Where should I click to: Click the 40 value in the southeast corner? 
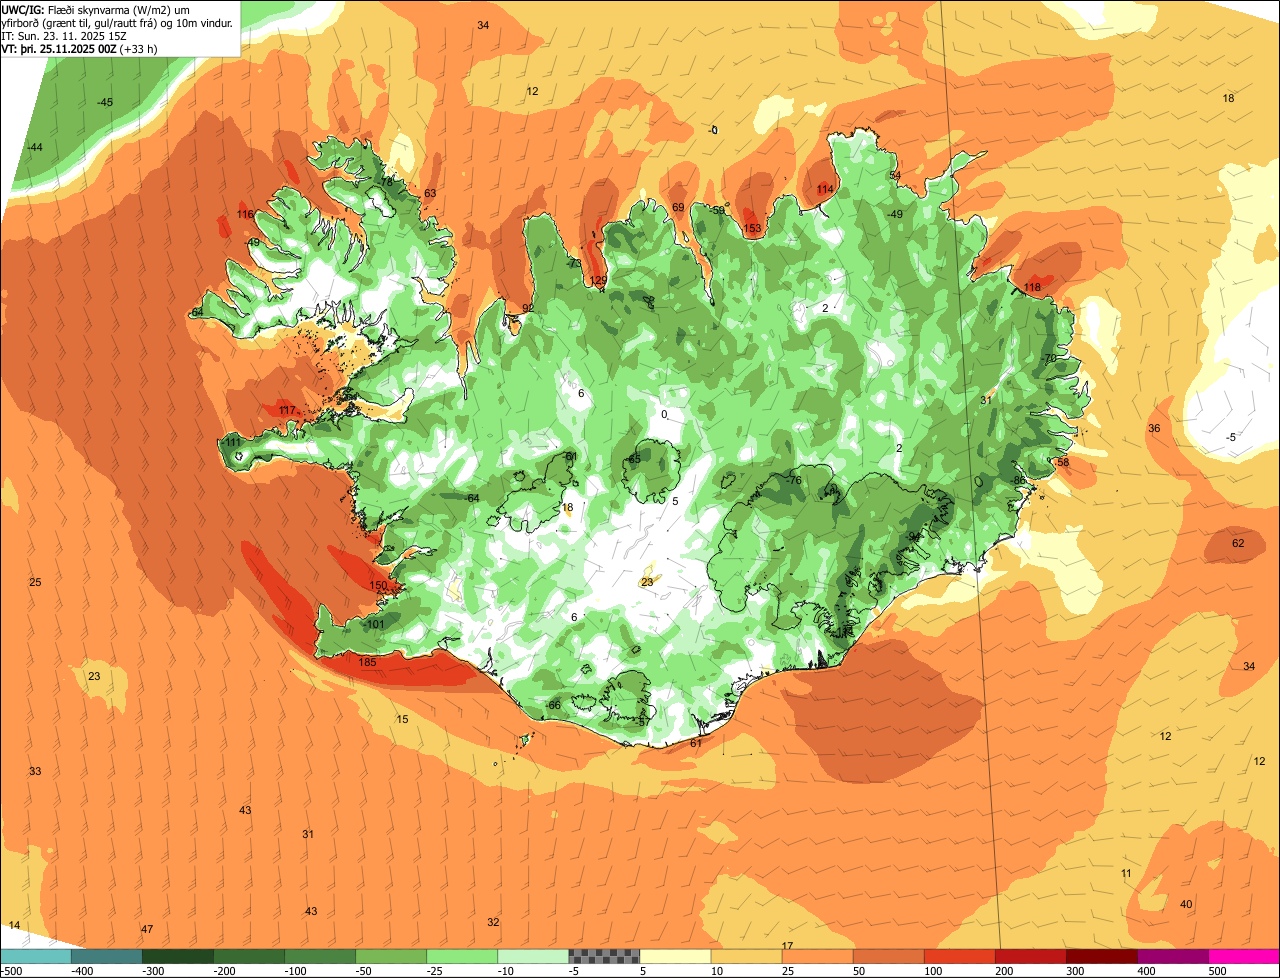tap(1186, 904)
